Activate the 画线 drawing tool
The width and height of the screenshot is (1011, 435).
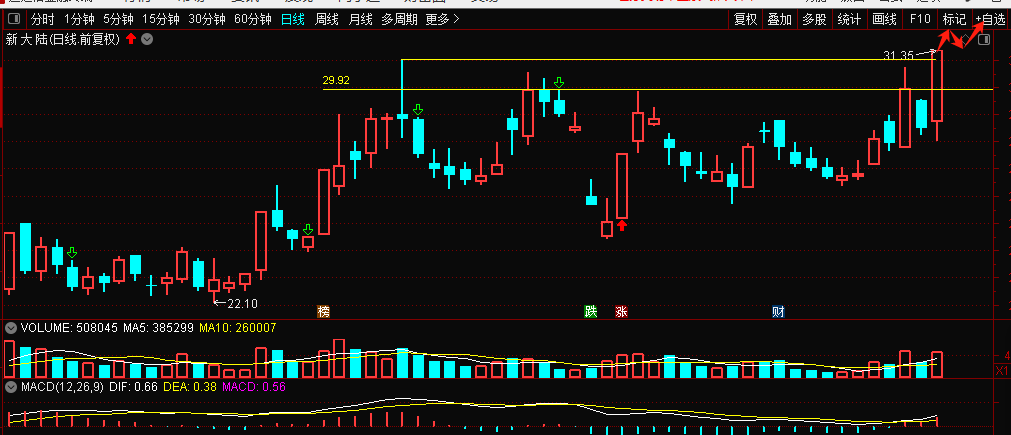click(x=884, y=19)
